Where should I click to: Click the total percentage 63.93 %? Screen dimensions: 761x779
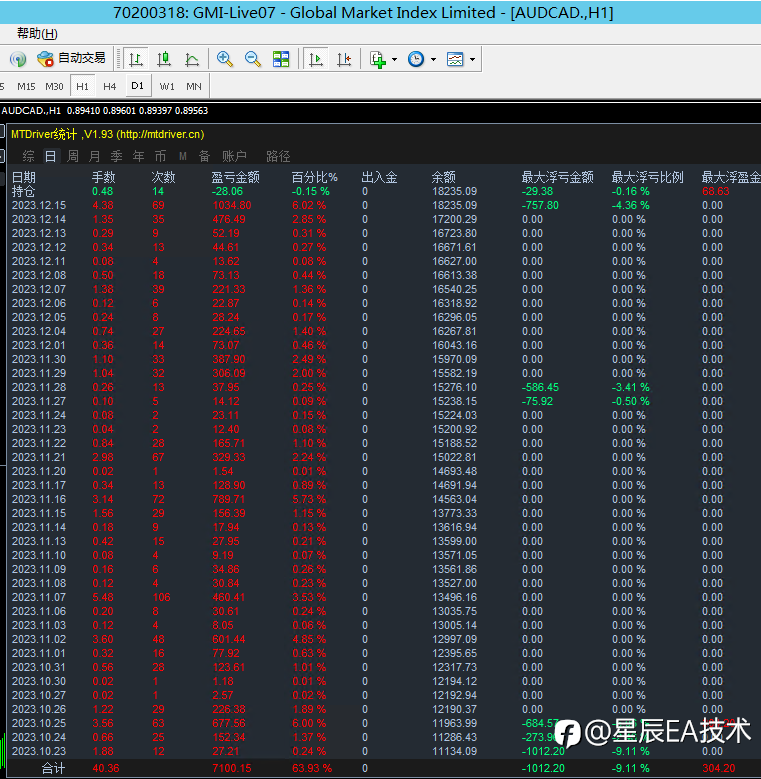312,768
